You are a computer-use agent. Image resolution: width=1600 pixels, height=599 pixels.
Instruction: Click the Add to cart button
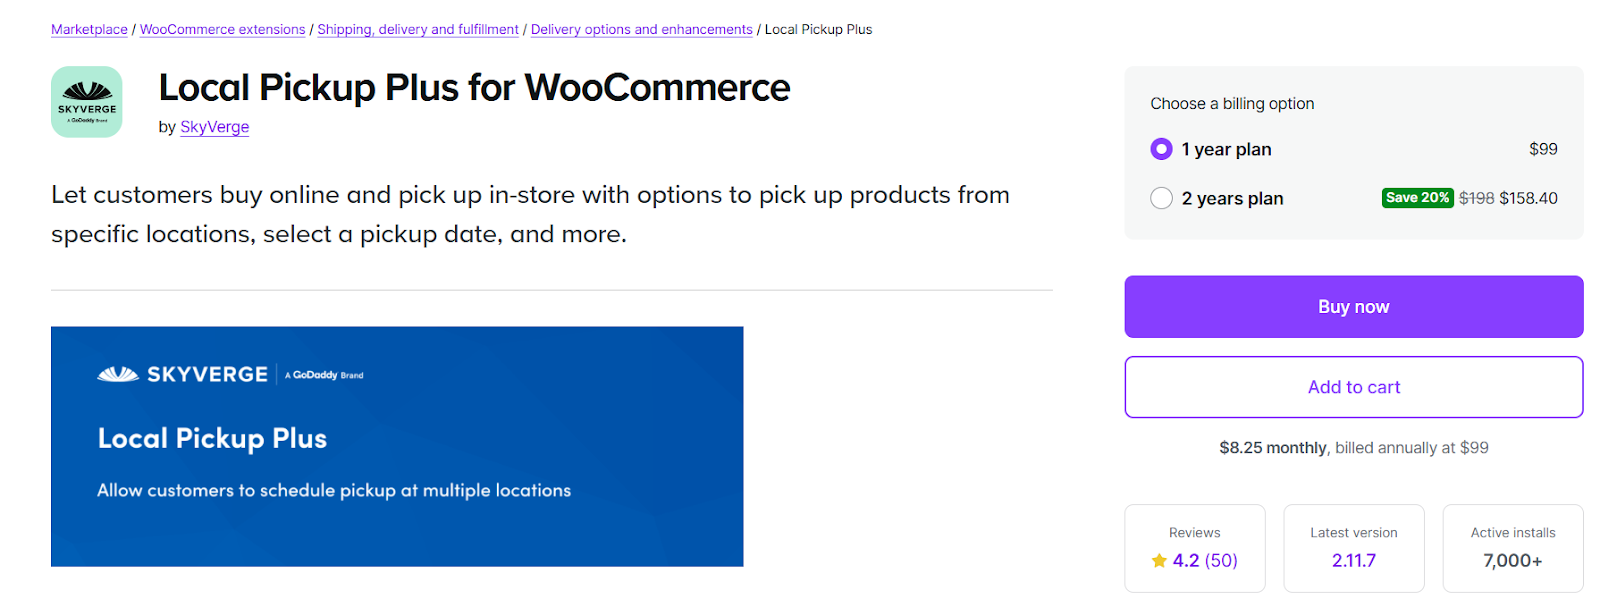click(1353, 387)
